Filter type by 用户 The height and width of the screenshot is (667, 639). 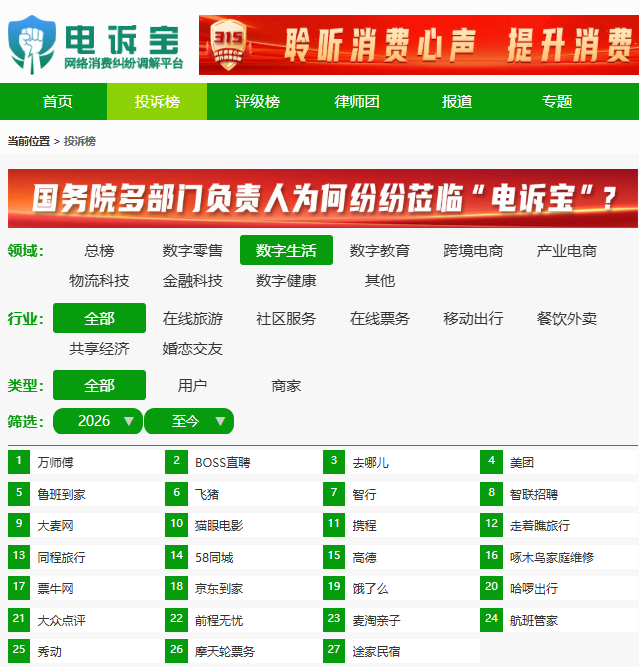[192, 386]
